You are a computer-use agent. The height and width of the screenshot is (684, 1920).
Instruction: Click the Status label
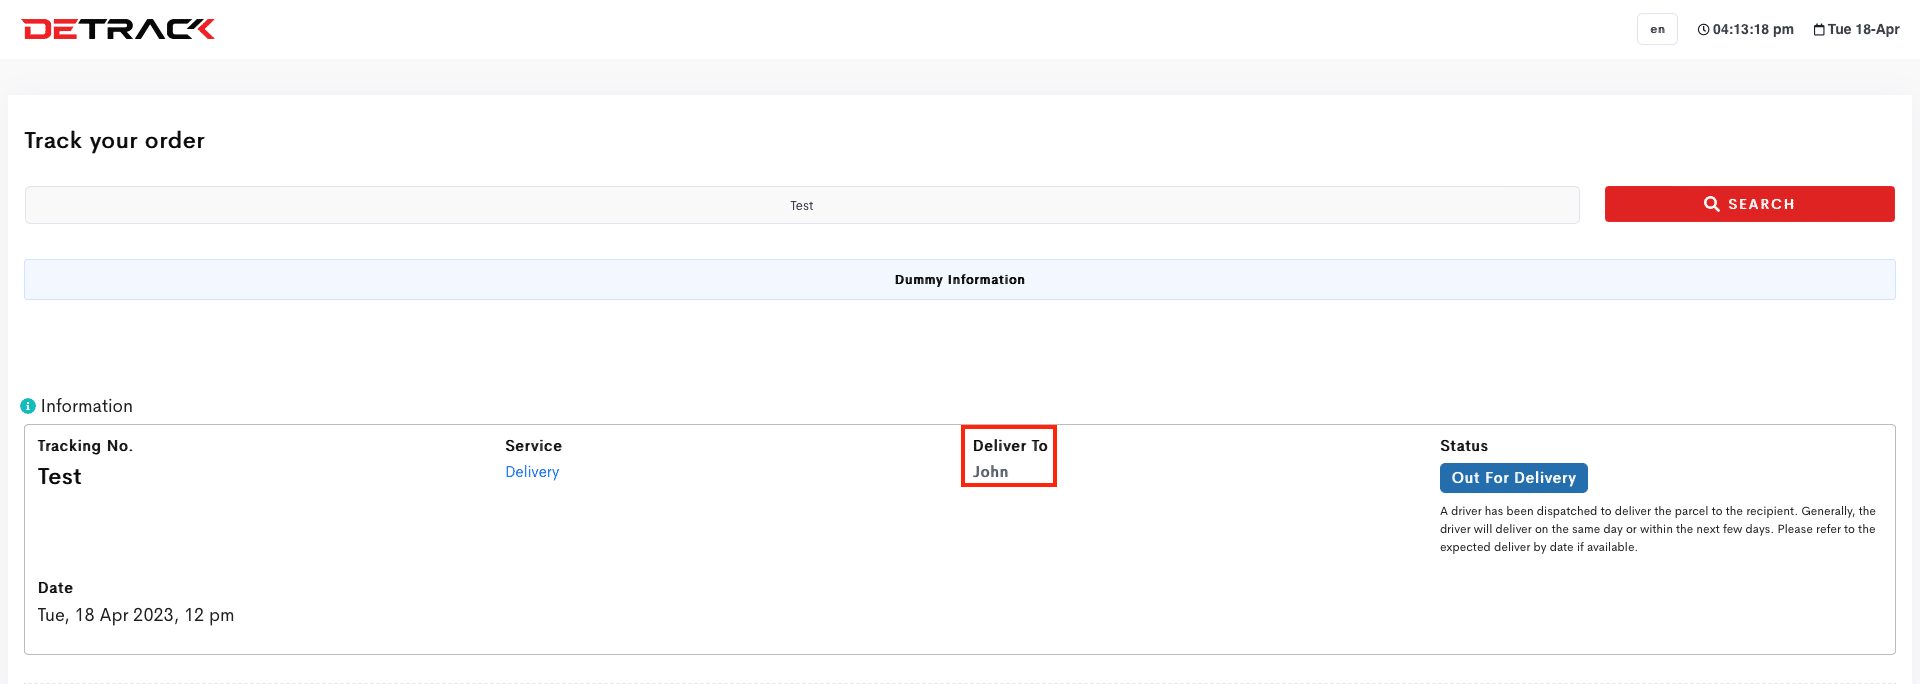coord(1464,446)
